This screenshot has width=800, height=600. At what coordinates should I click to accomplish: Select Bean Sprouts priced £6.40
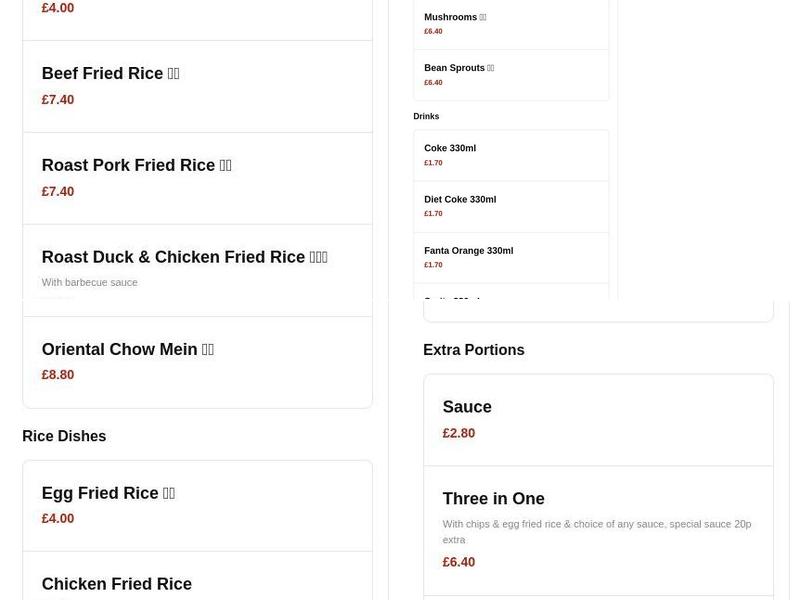(458, 68)
